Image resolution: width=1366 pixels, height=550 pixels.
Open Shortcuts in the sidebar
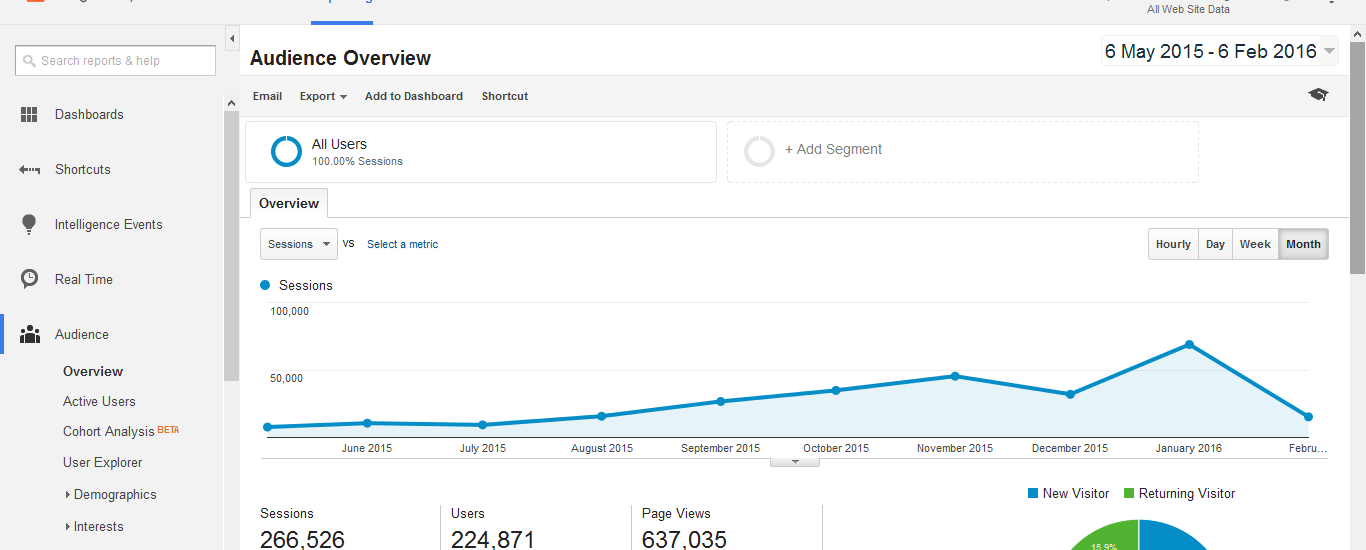tap(83, 170)
